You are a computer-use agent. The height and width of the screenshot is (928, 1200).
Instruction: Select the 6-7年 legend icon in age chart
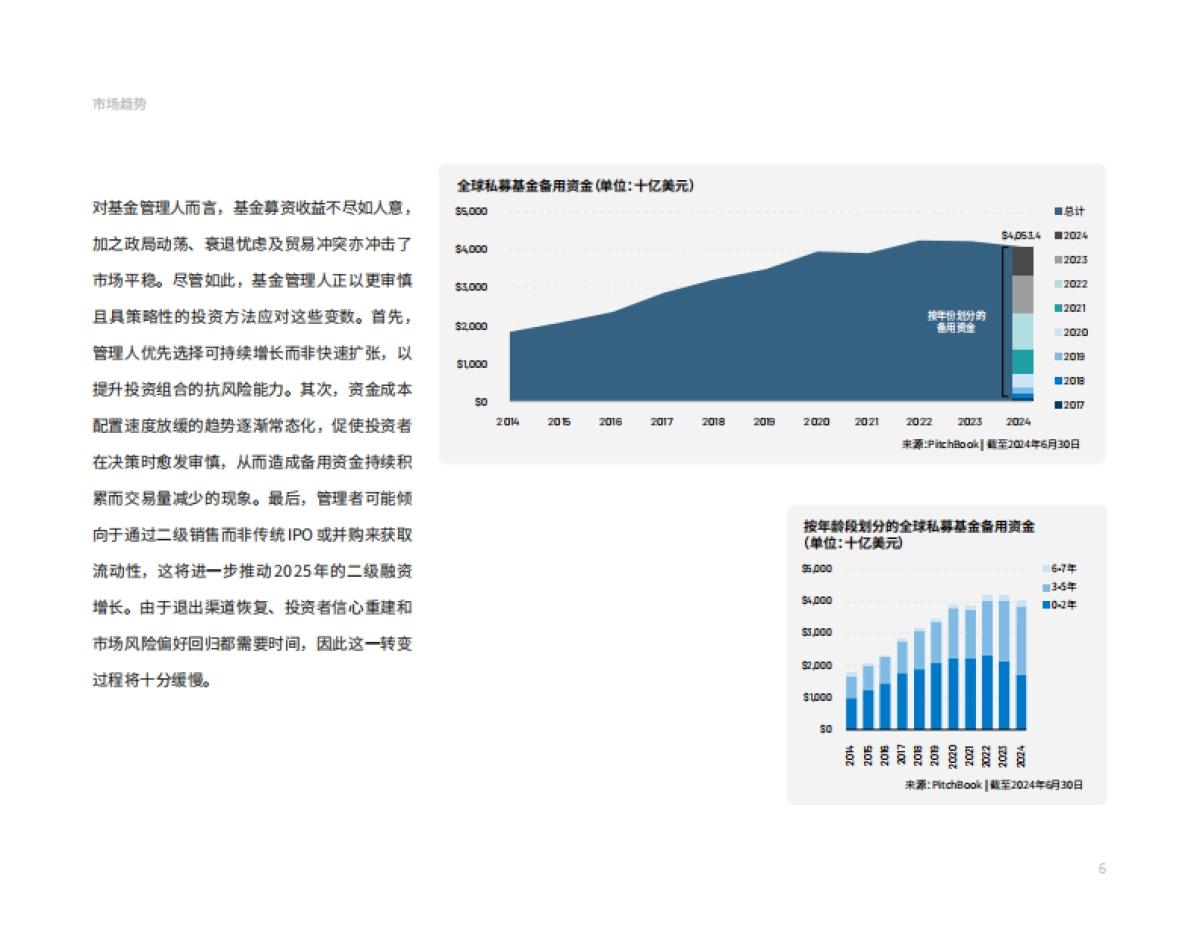coord(1046,568)
